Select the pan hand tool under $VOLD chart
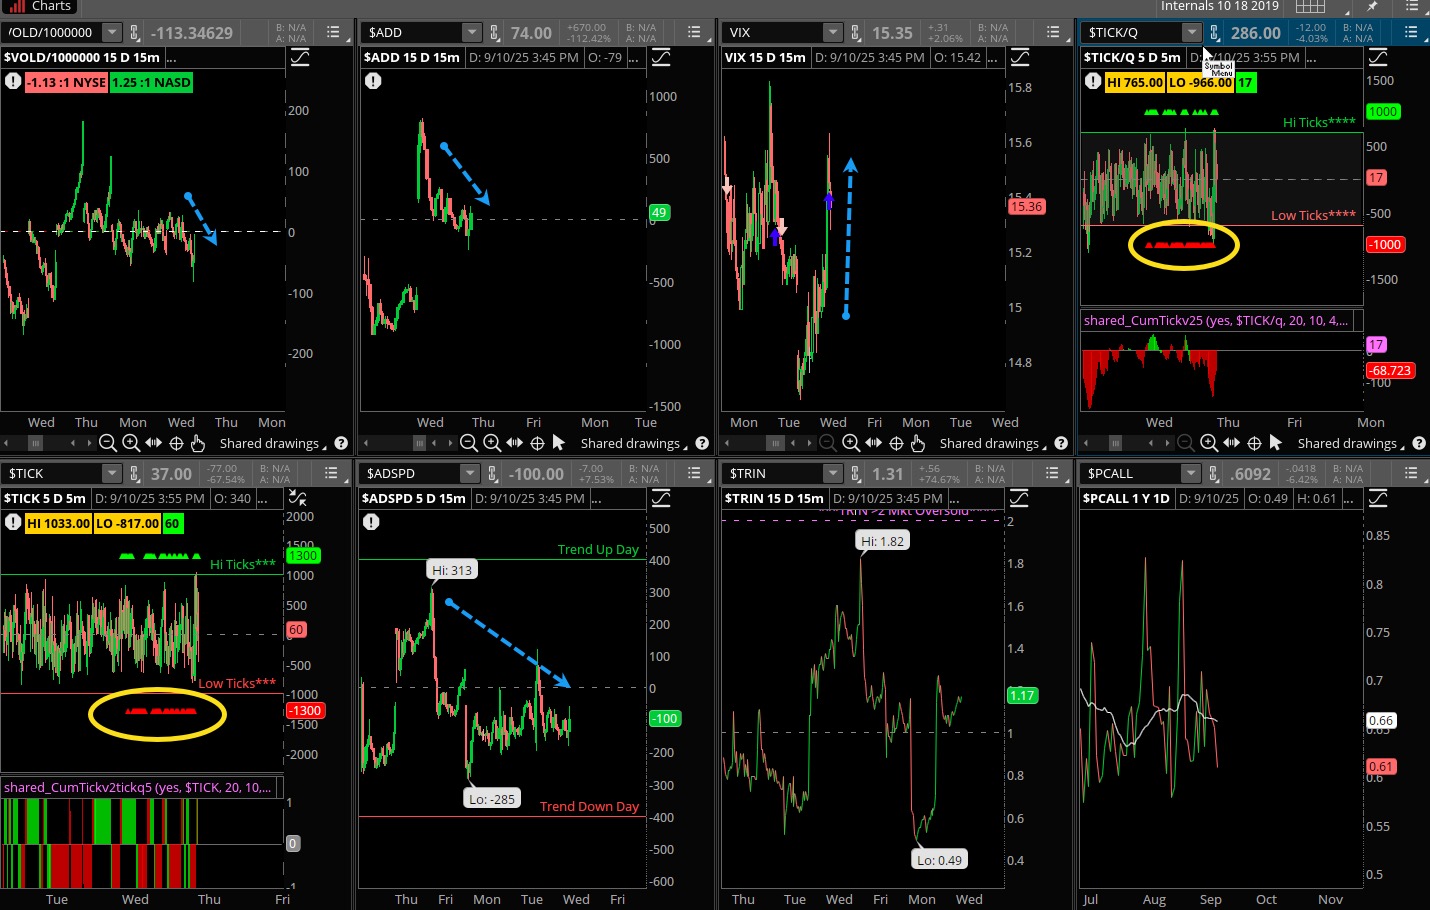 pyautogui.click(x=198, y=443)
